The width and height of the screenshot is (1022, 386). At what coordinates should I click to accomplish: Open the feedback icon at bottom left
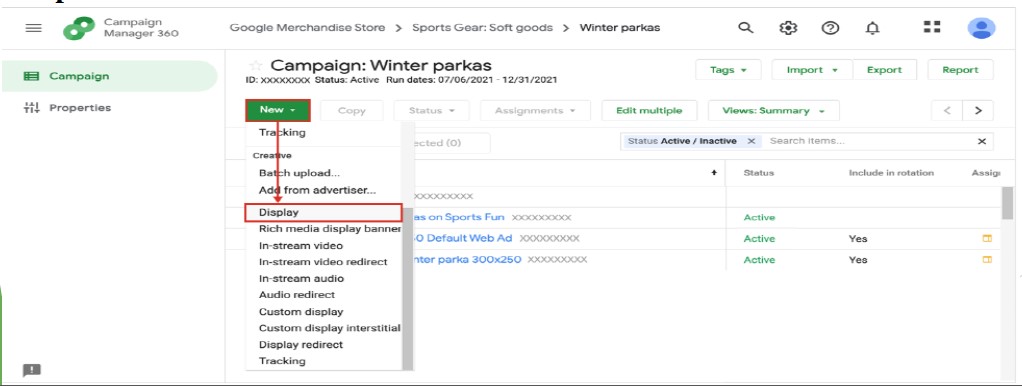tap(32, 370)
